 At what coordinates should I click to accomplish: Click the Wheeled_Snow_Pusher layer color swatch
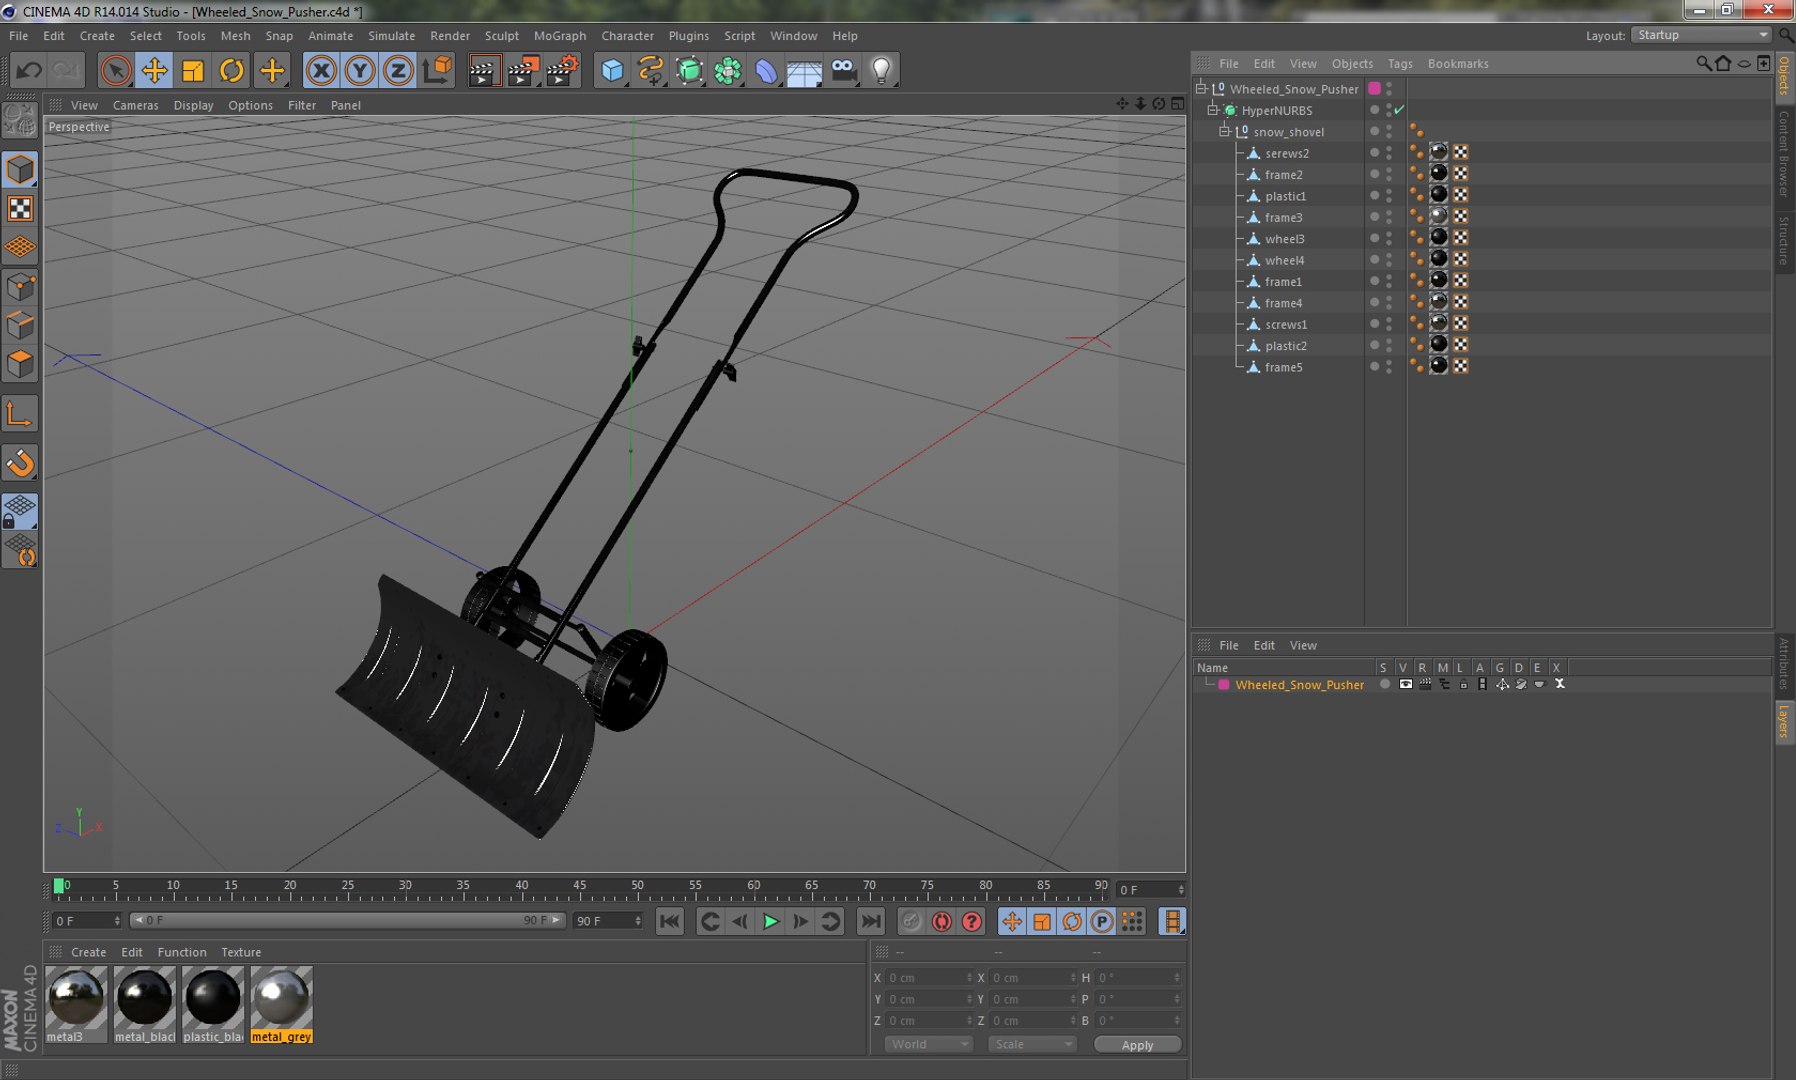coord(1223,685)
